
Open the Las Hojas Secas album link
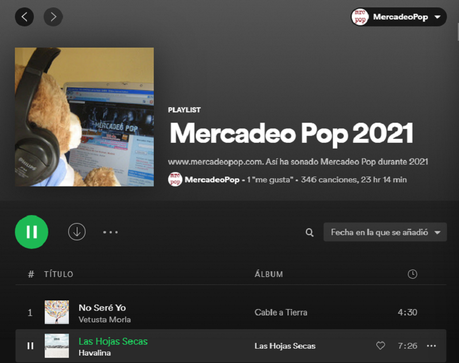point(285,346)
